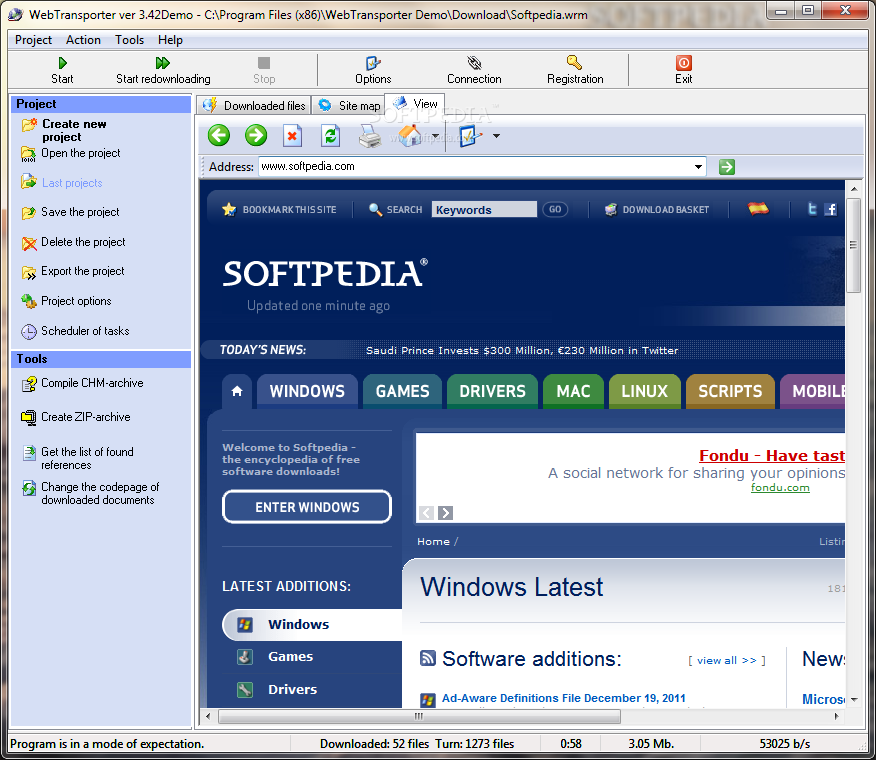The image size is (876, 760).
Task: Switch to Site map tab
Action: (349, 106)
